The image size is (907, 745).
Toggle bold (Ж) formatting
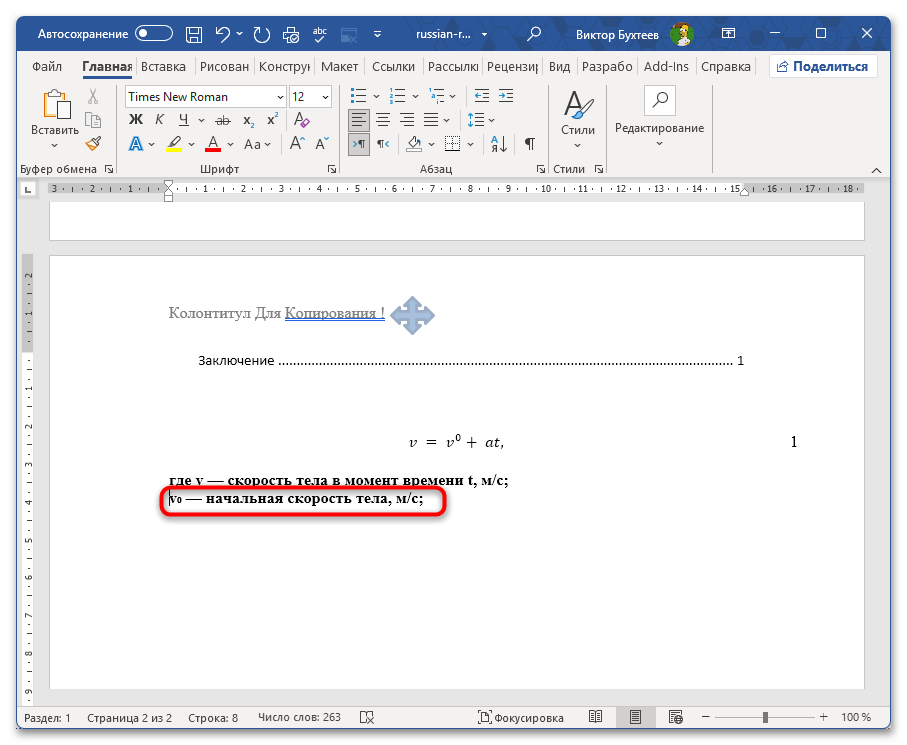coord(136,120)
